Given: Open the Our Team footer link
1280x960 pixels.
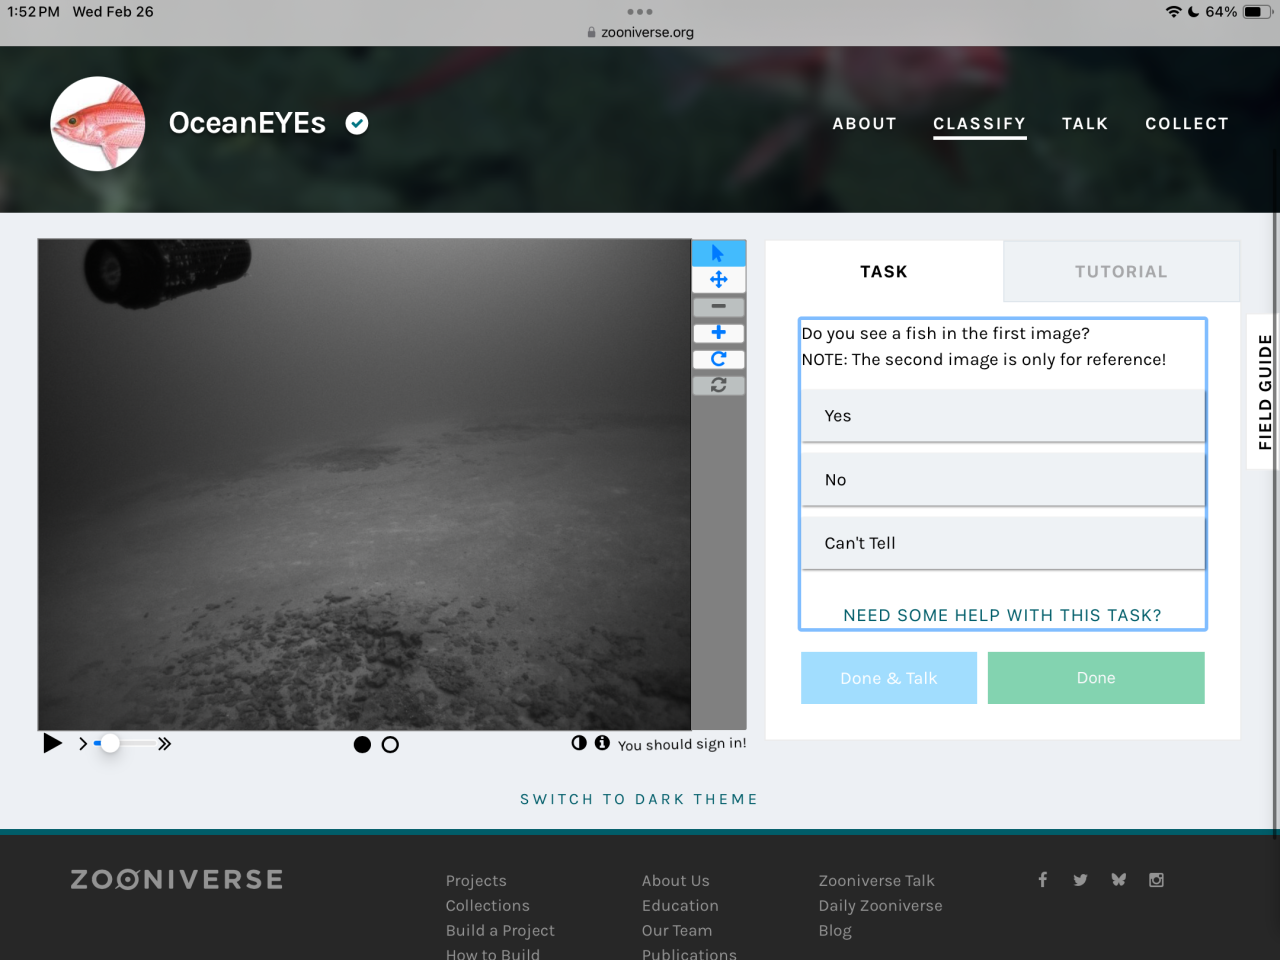Looking at the screenshot, I should tap(677, 931).
